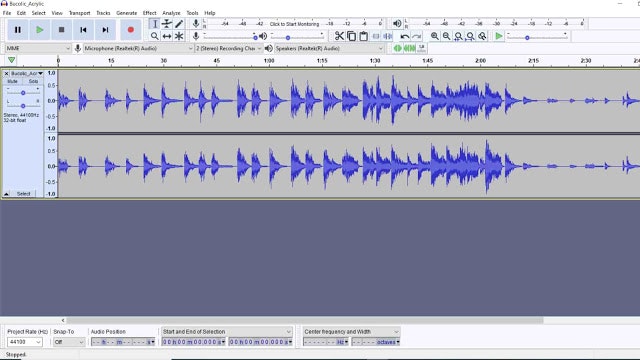This screenshot has width=640, height=360.
Task: Click the Pause button
Action: [x=18, y=30]
